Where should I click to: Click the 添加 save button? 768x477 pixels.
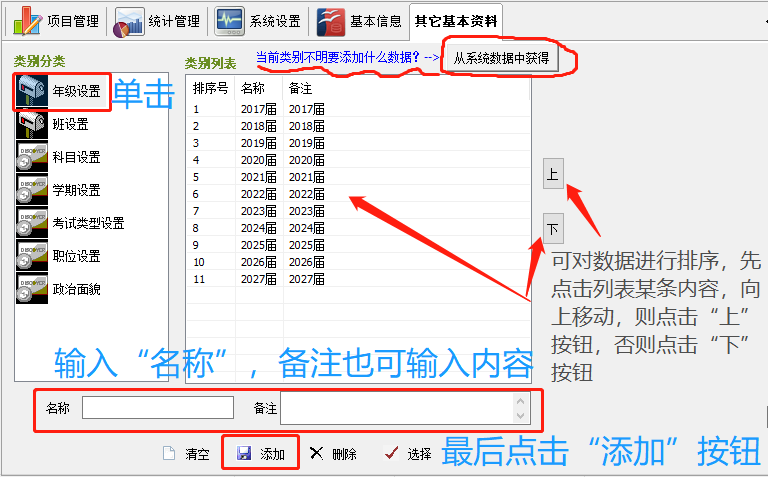click(261, 454)
